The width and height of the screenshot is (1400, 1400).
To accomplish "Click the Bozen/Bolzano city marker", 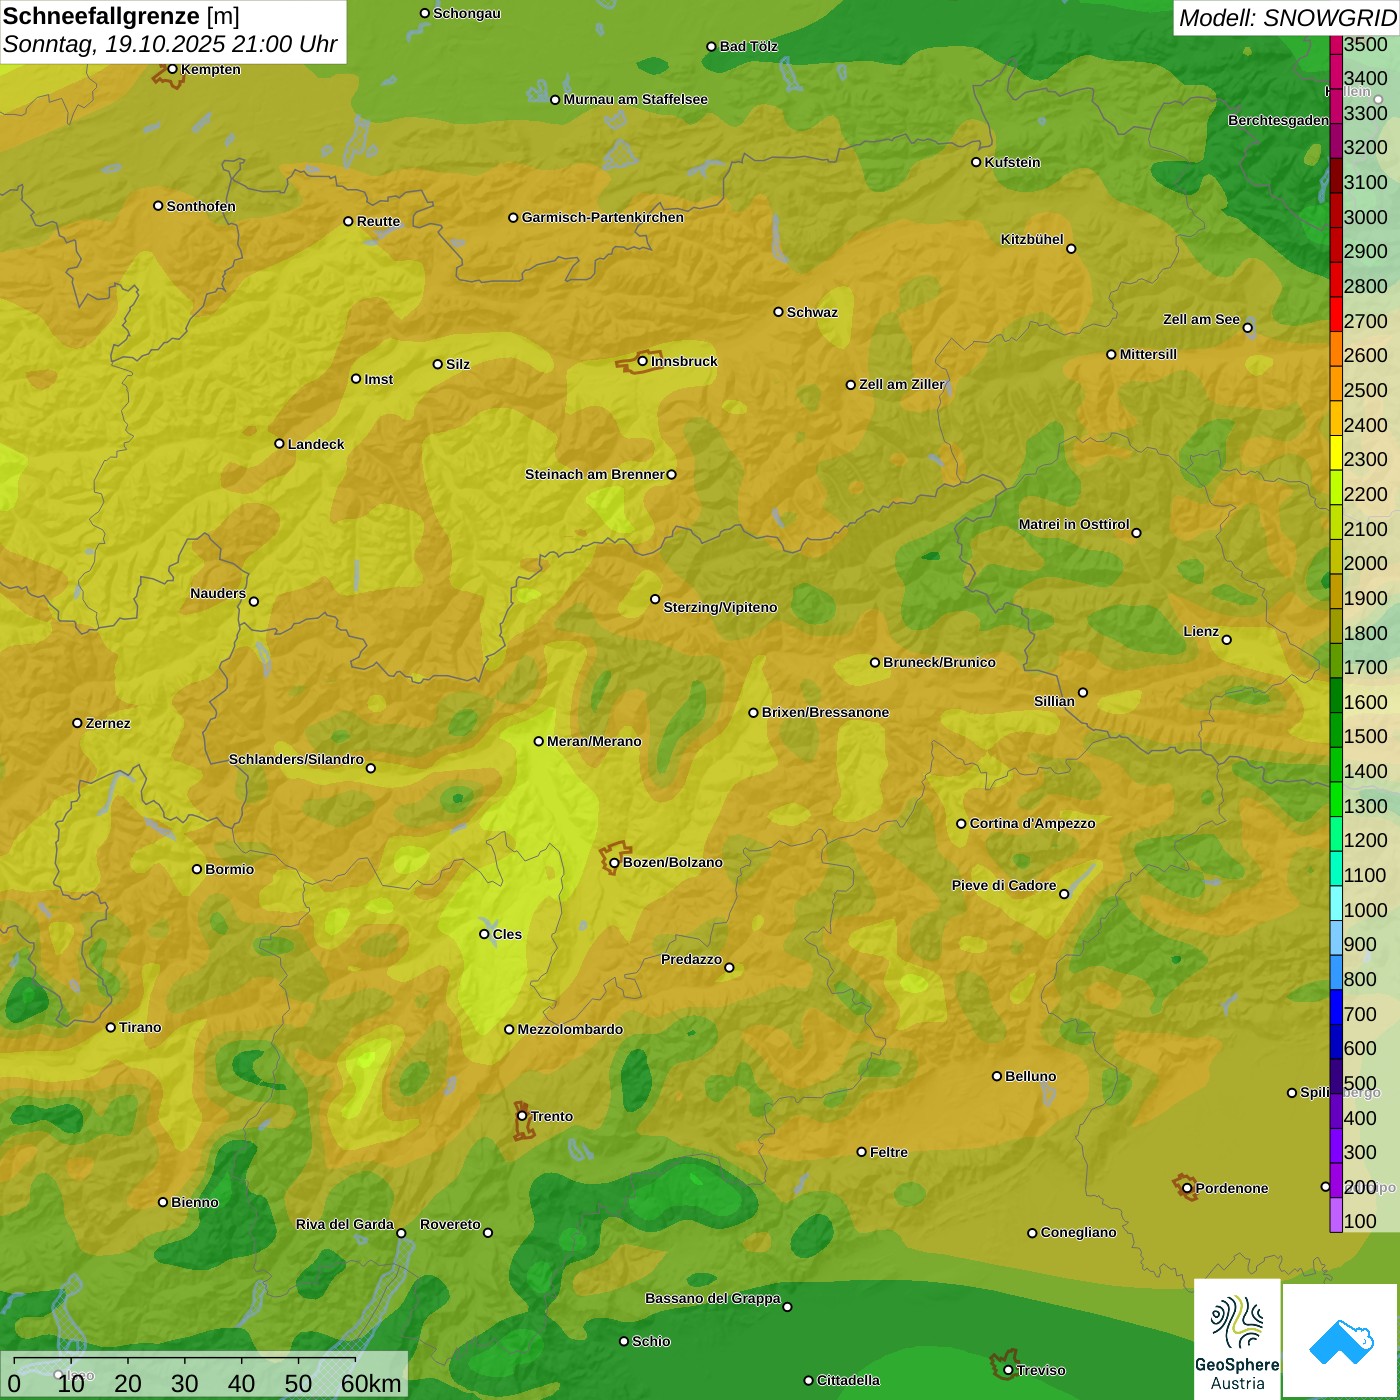I will tap(614, 862).
